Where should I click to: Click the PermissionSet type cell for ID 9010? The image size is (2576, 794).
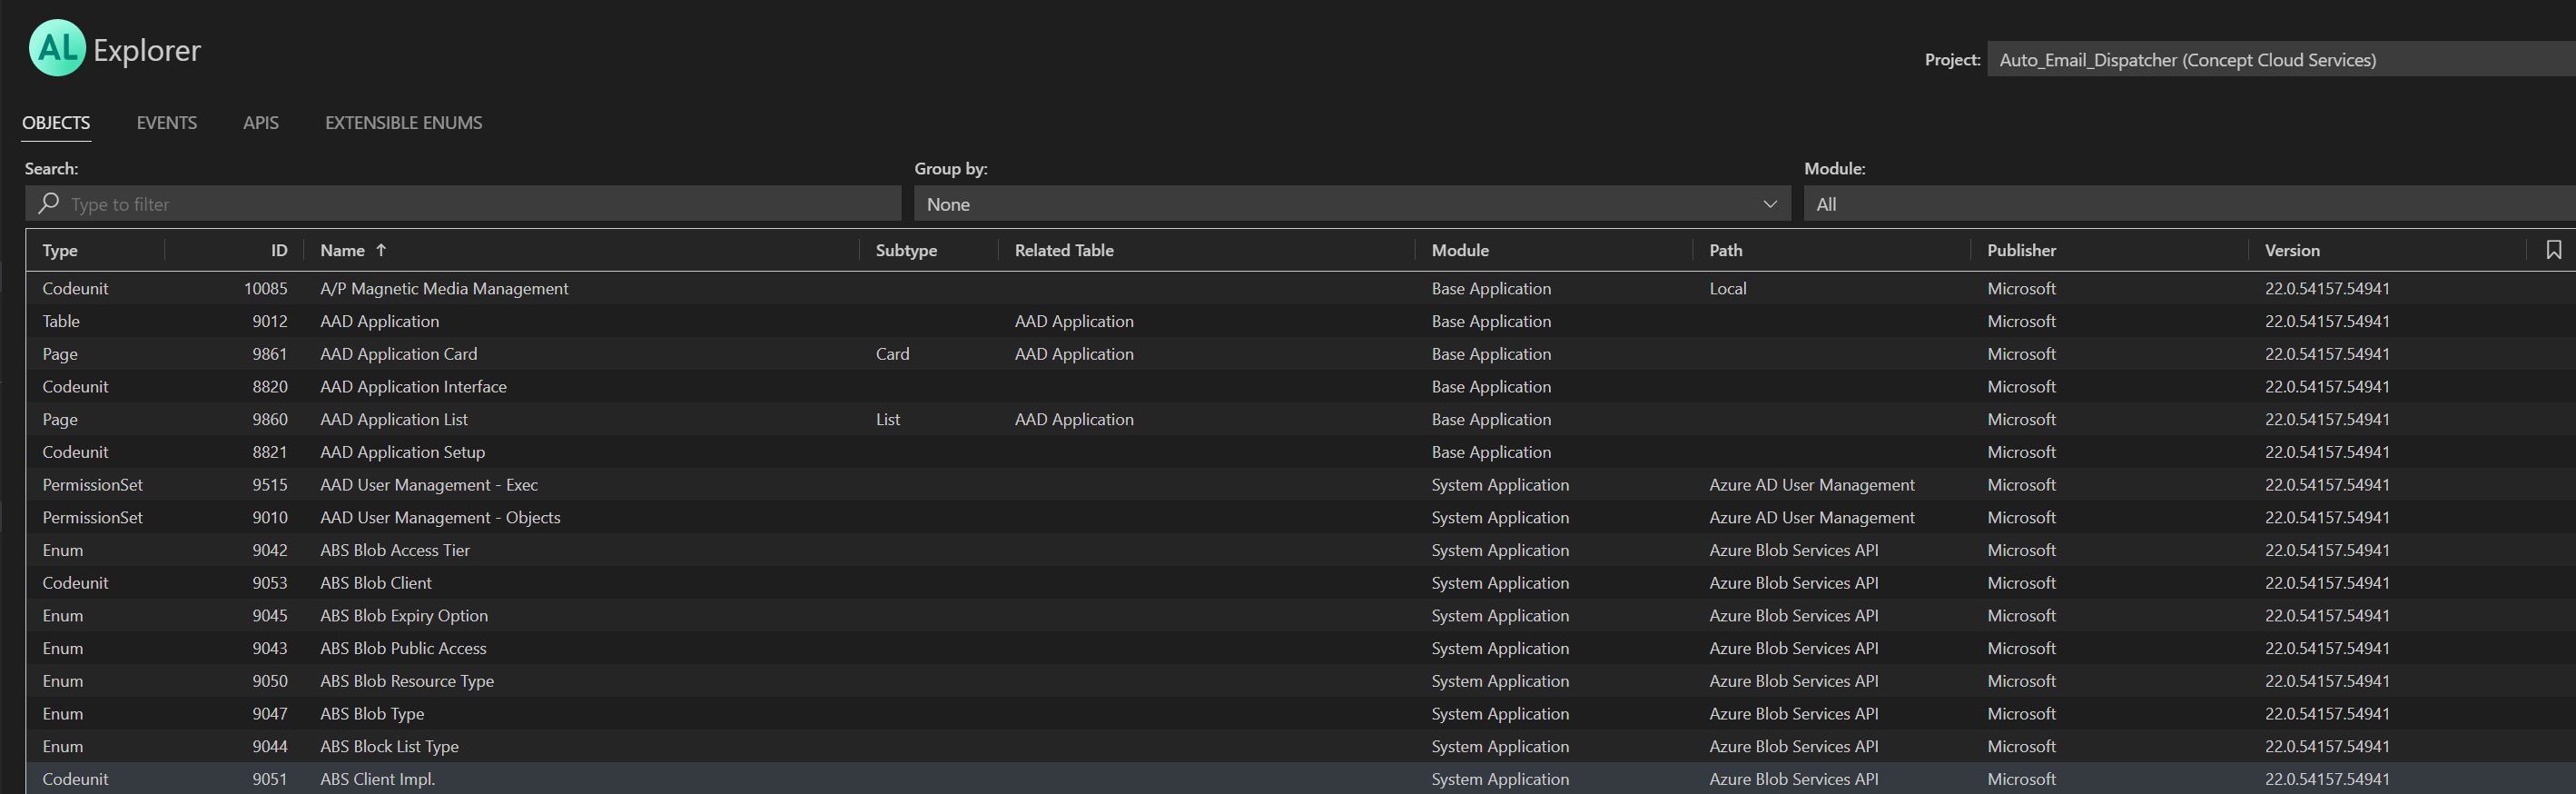pos(93,518)
